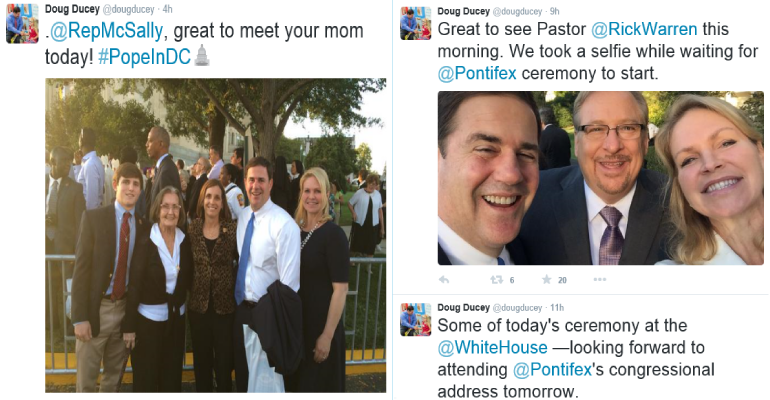Favorite the selfie tweet with the star
The image size is (770, 400).
click(x=547, y=280)
